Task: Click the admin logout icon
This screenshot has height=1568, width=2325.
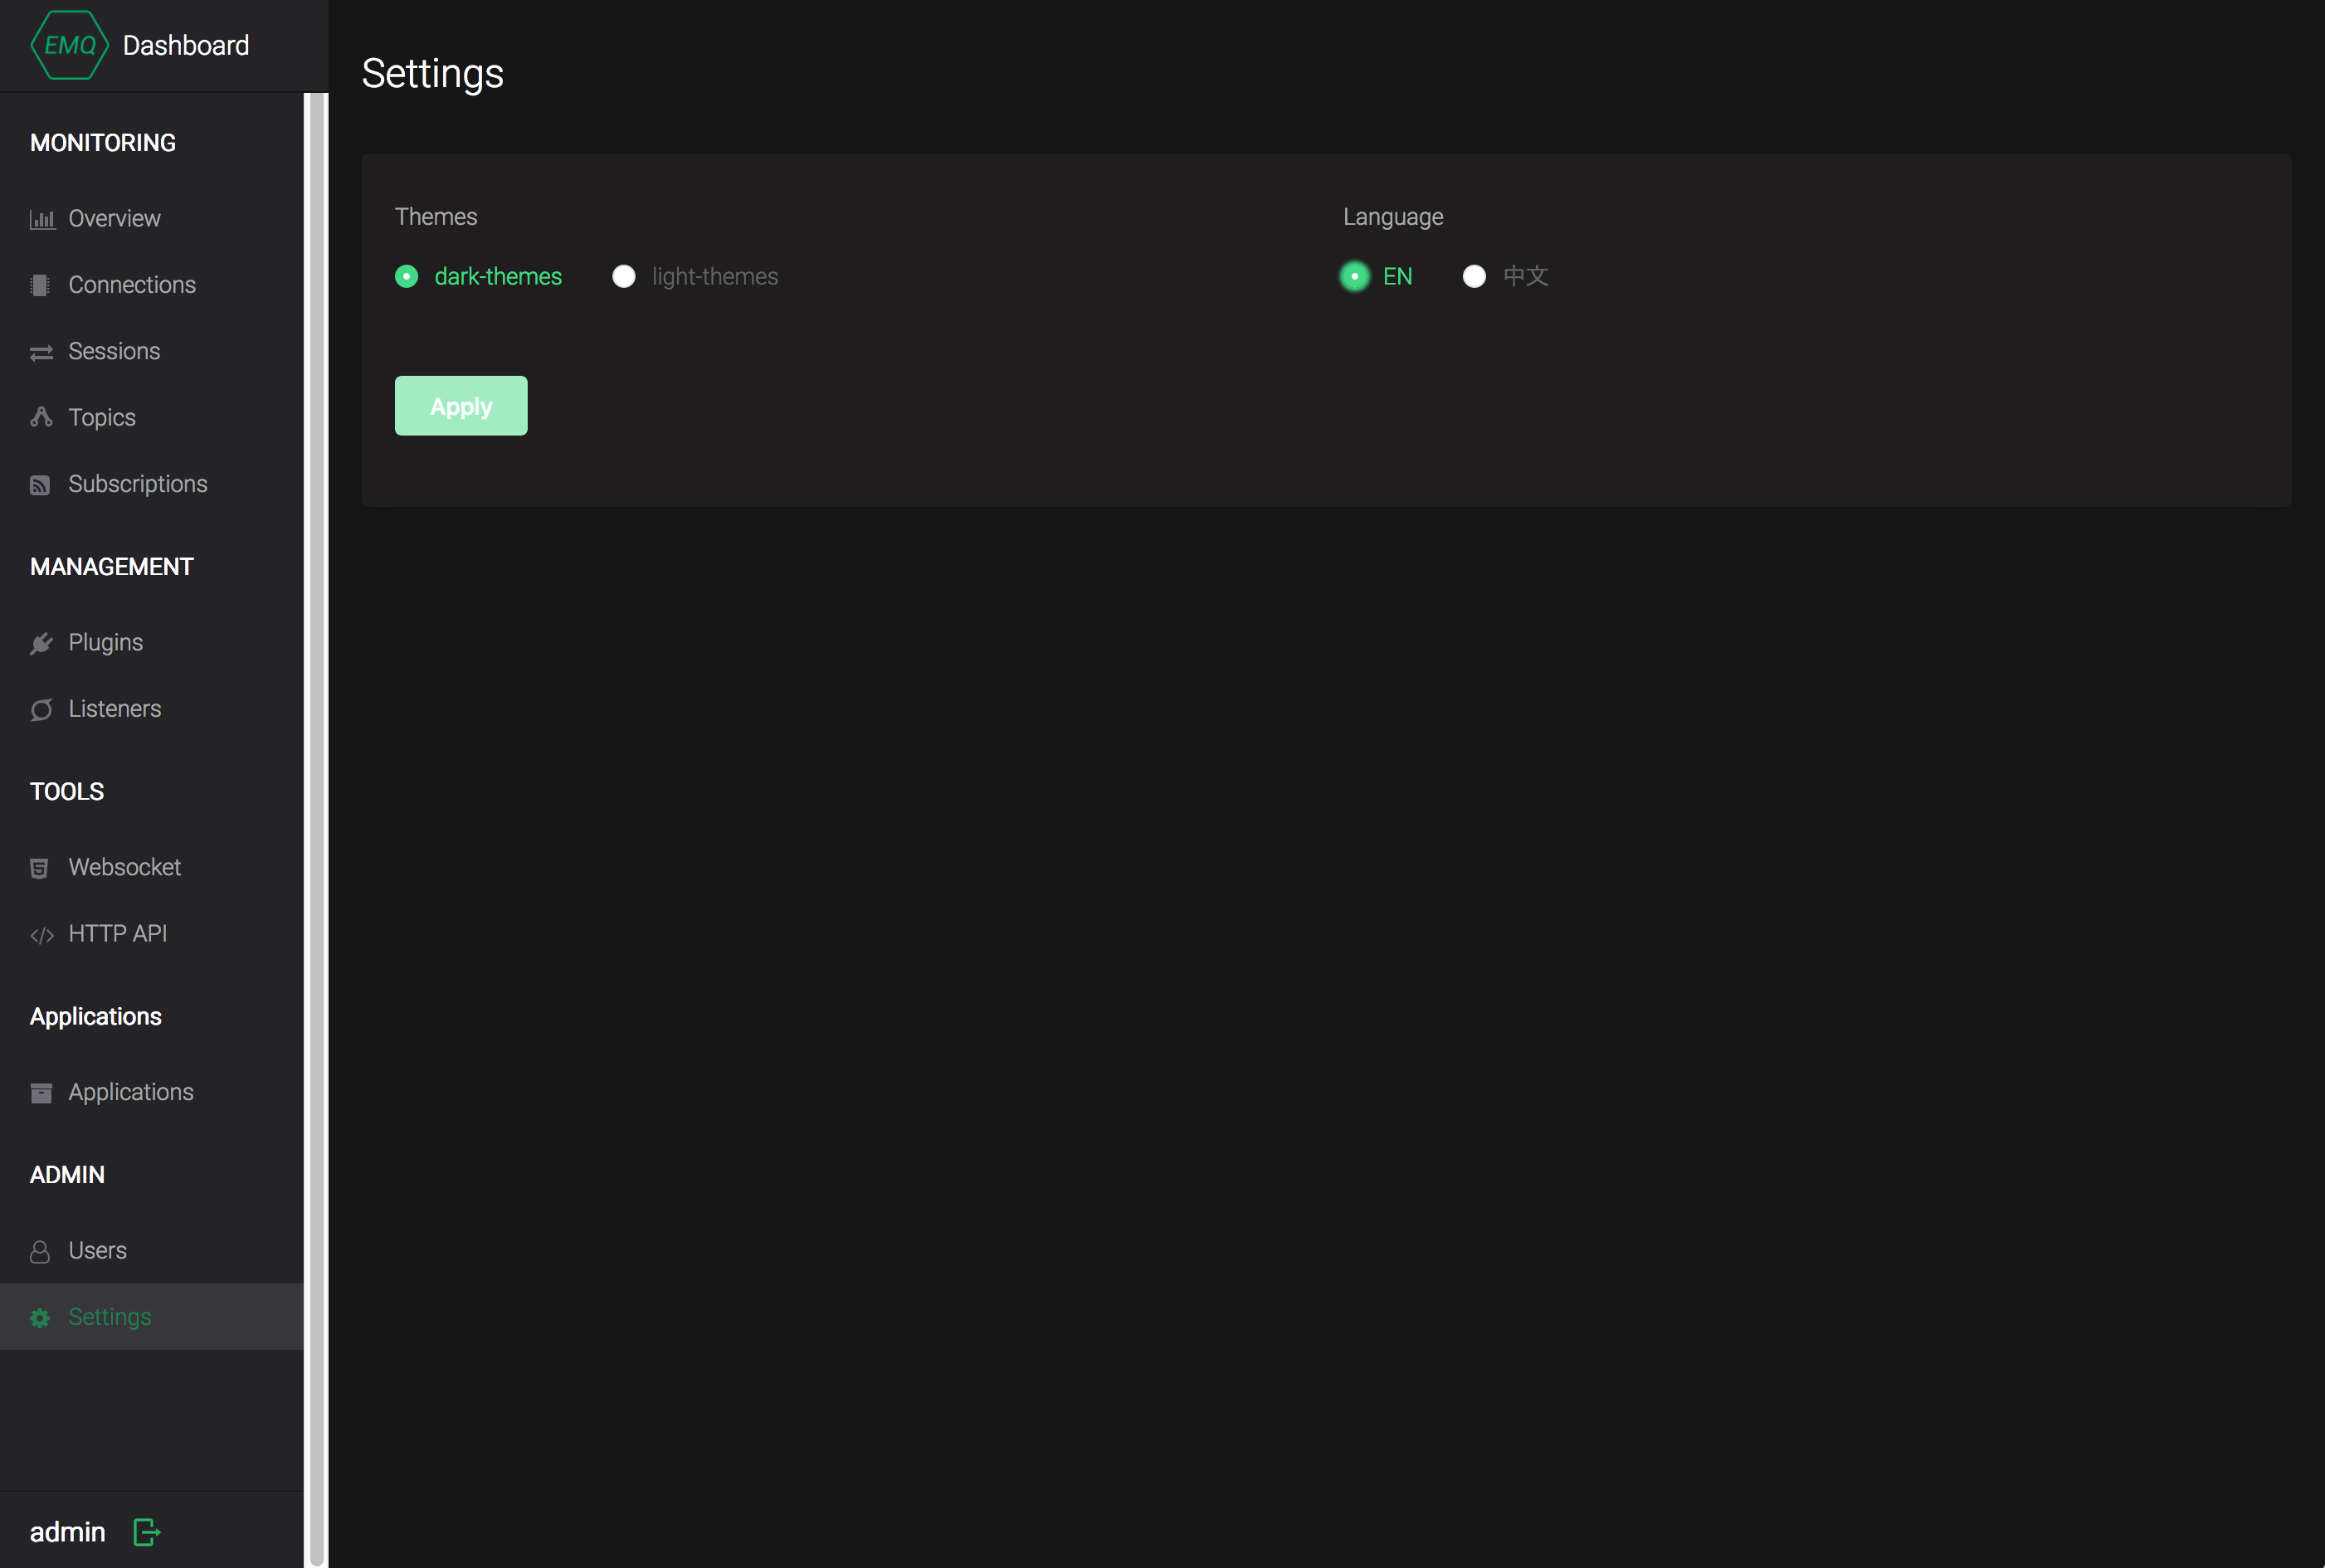Action: point(145,1530)
